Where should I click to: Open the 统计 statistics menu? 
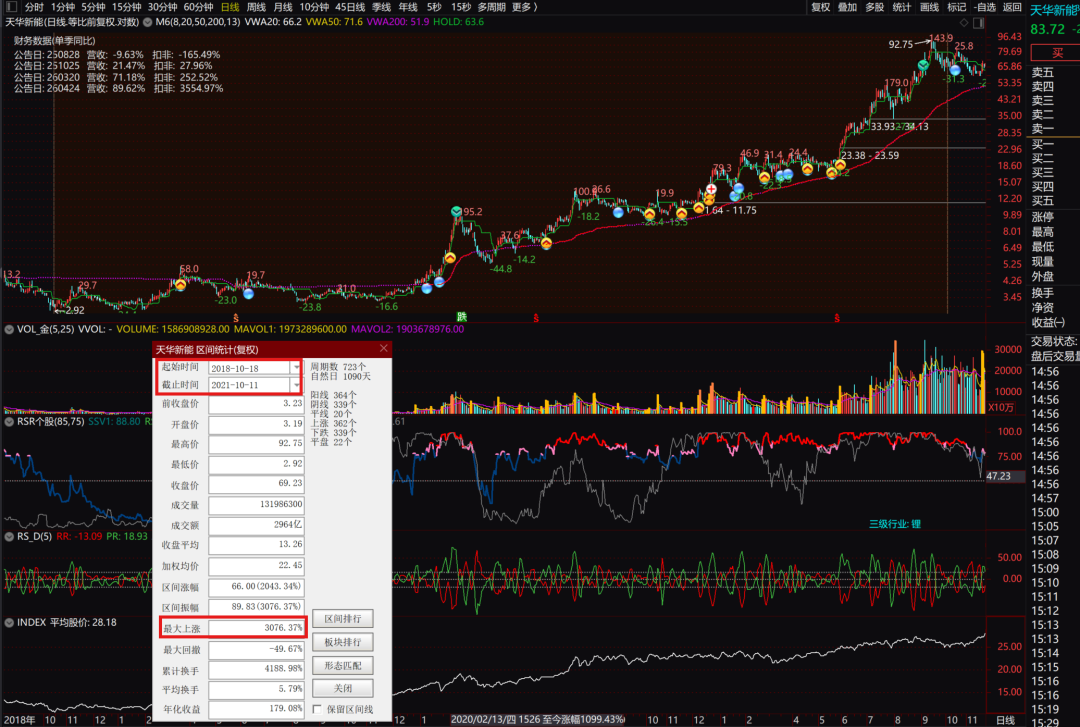coord(902,7)
